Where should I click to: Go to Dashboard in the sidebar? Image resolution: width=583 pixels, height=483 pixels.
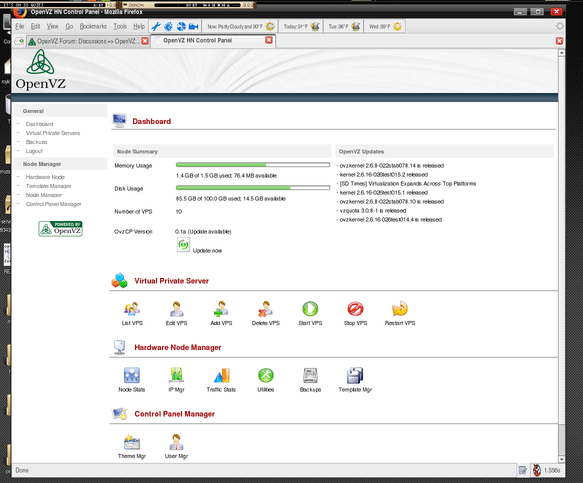click(x=39, y=124)
